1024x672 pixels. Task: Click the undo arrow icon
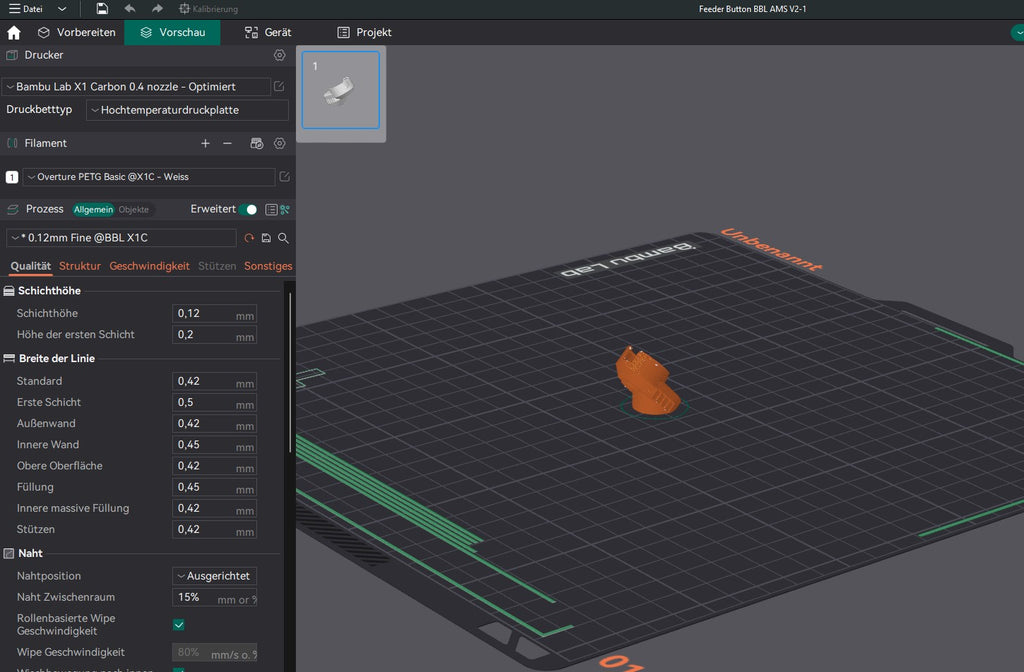130,8
